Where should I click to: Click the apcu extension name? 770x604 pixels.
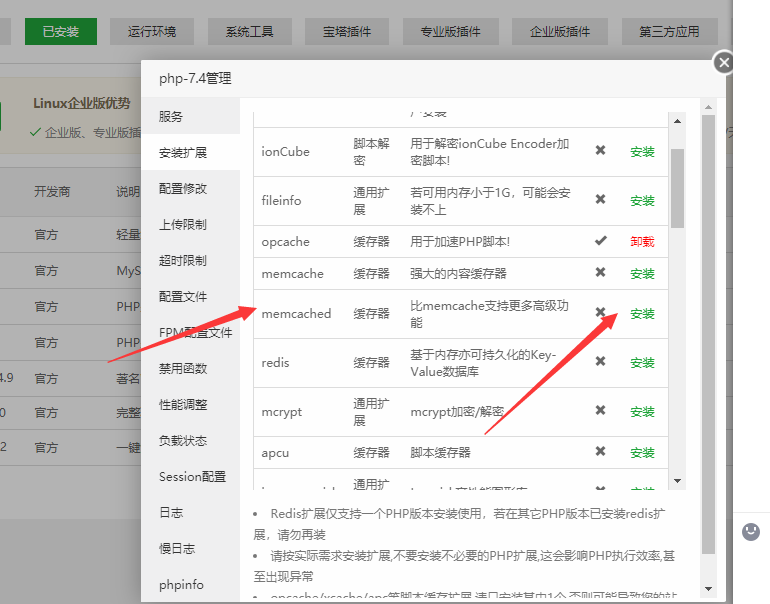[x=275, y=453]
